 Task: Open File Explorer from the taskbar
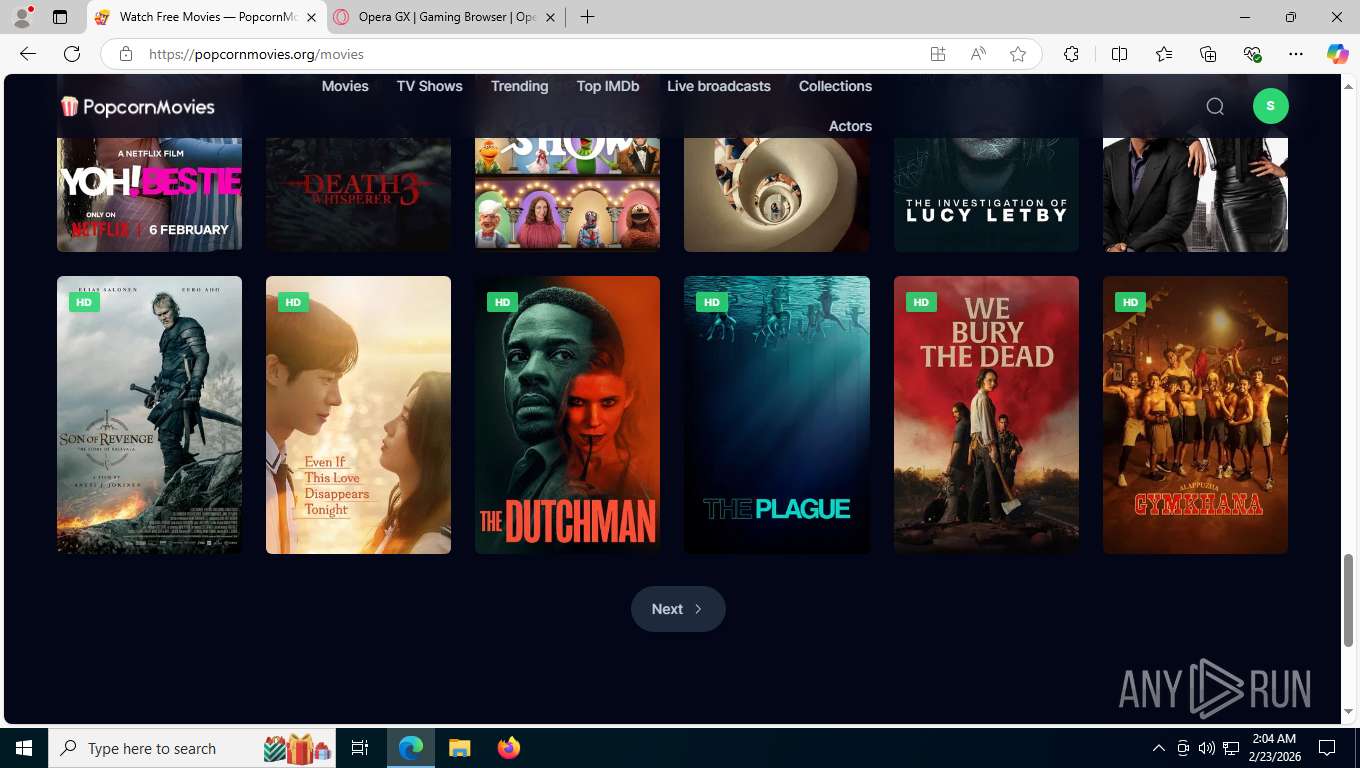click(x=459, y=748)
